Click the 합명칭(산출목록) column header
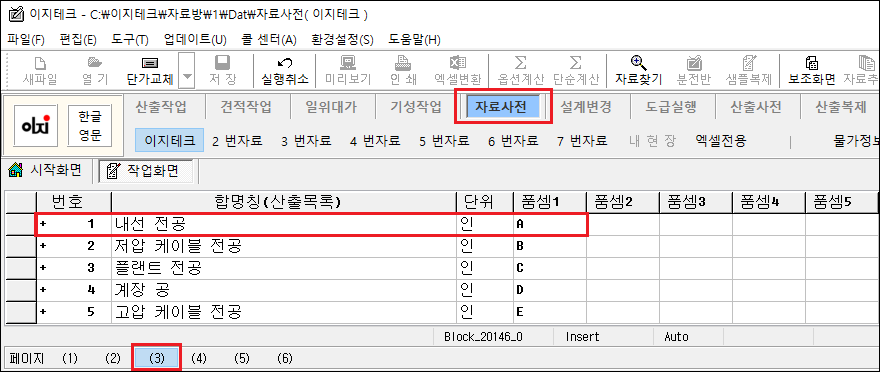The width and height of the screenshot is (880, 372). [284, 202]
